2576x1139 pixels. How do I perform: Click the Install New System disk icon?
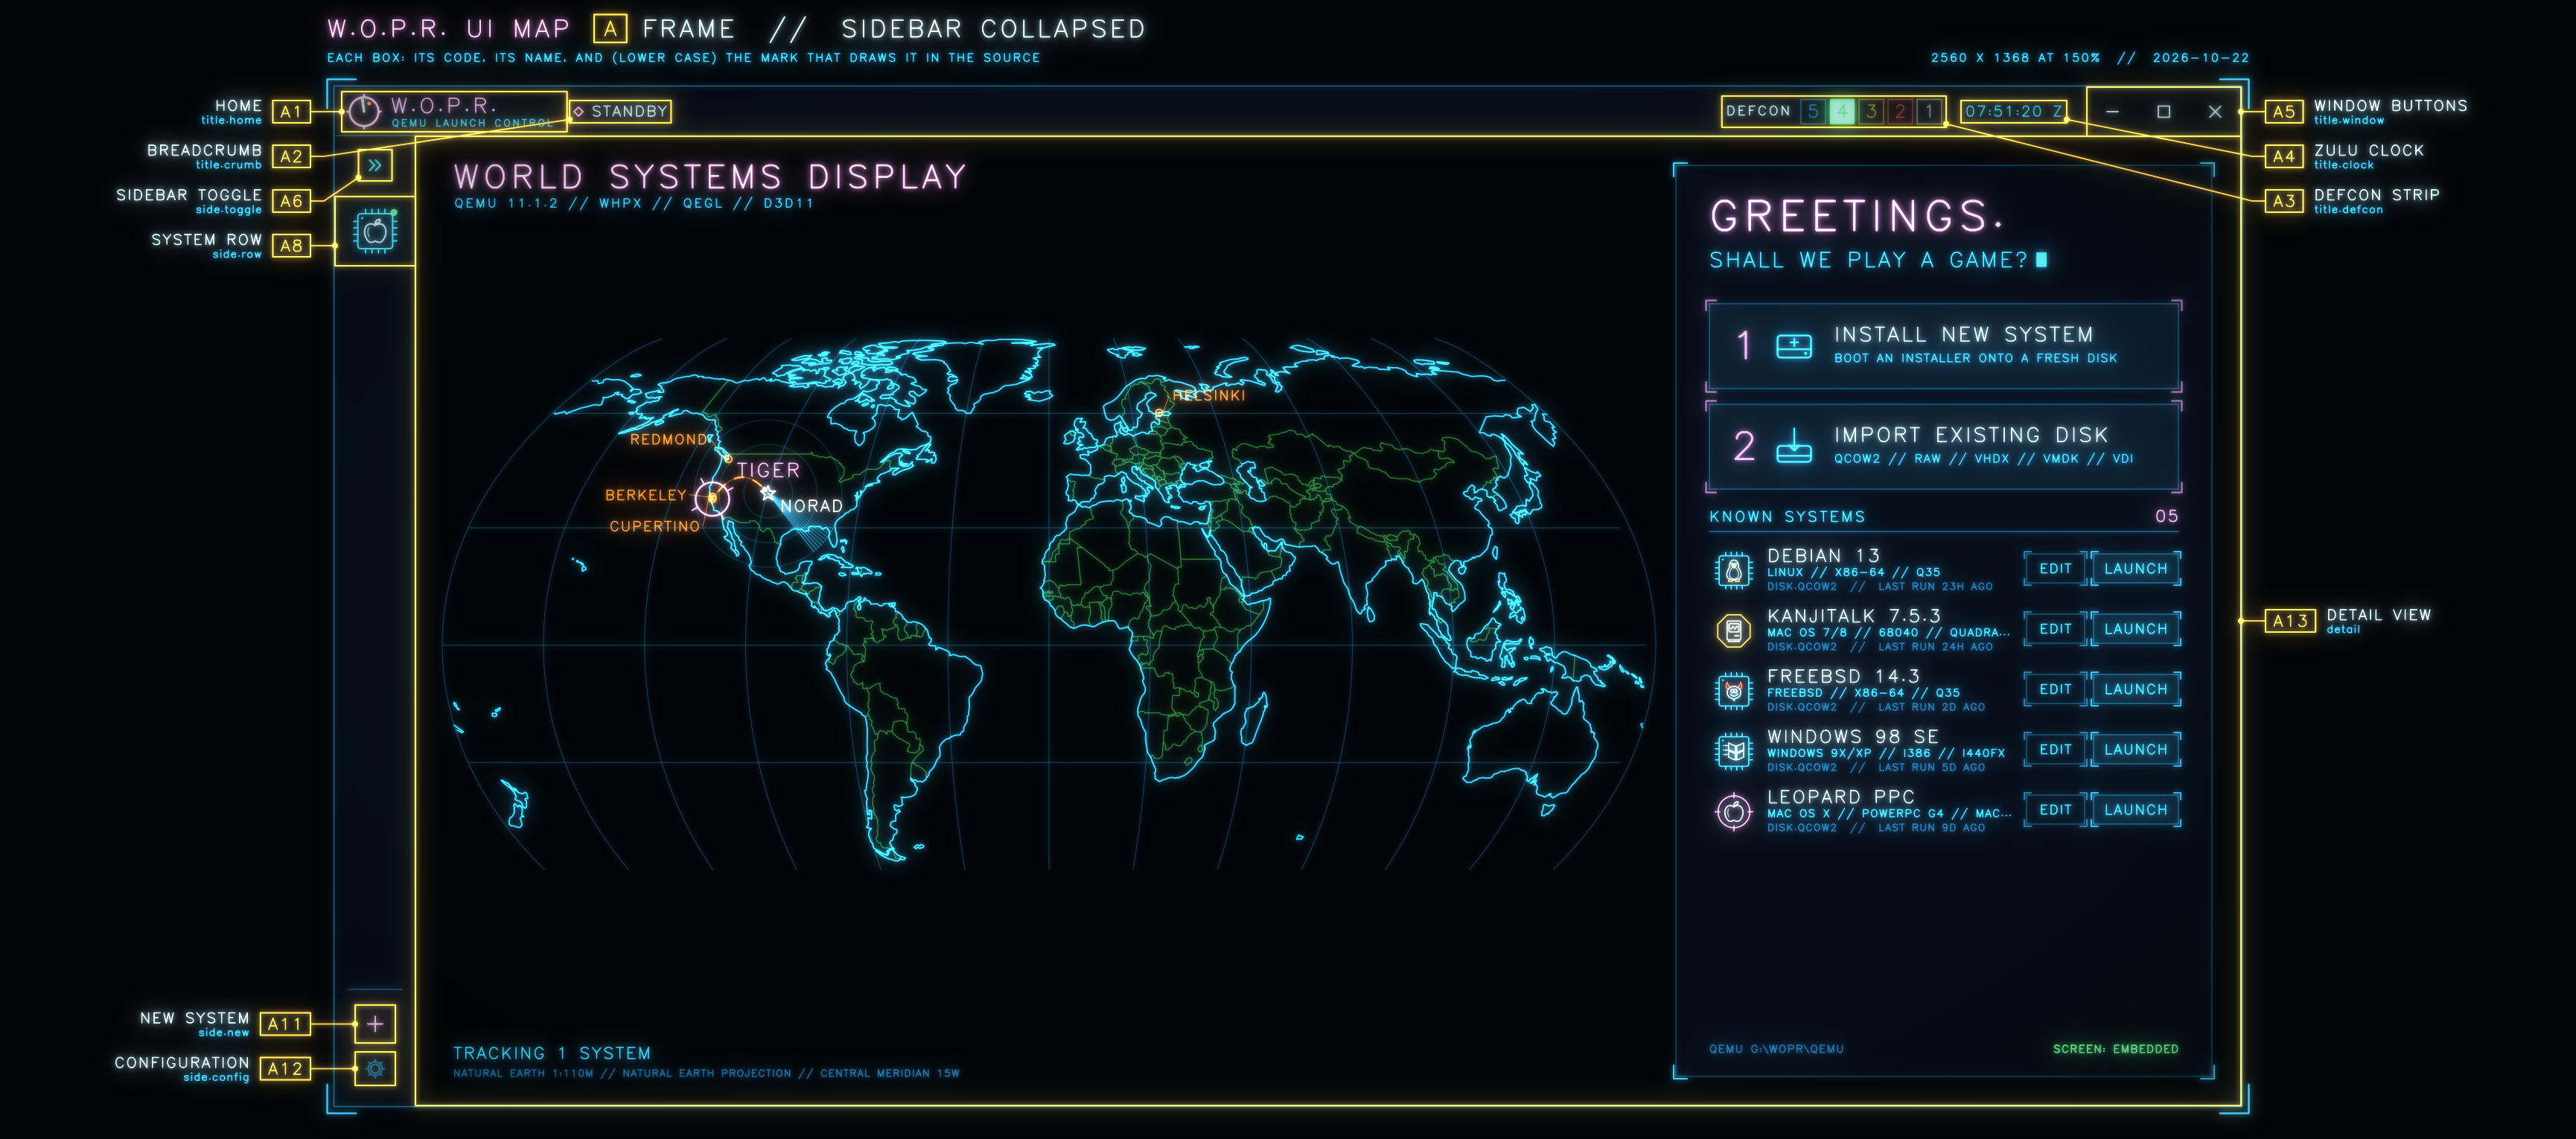point(1794,346)
